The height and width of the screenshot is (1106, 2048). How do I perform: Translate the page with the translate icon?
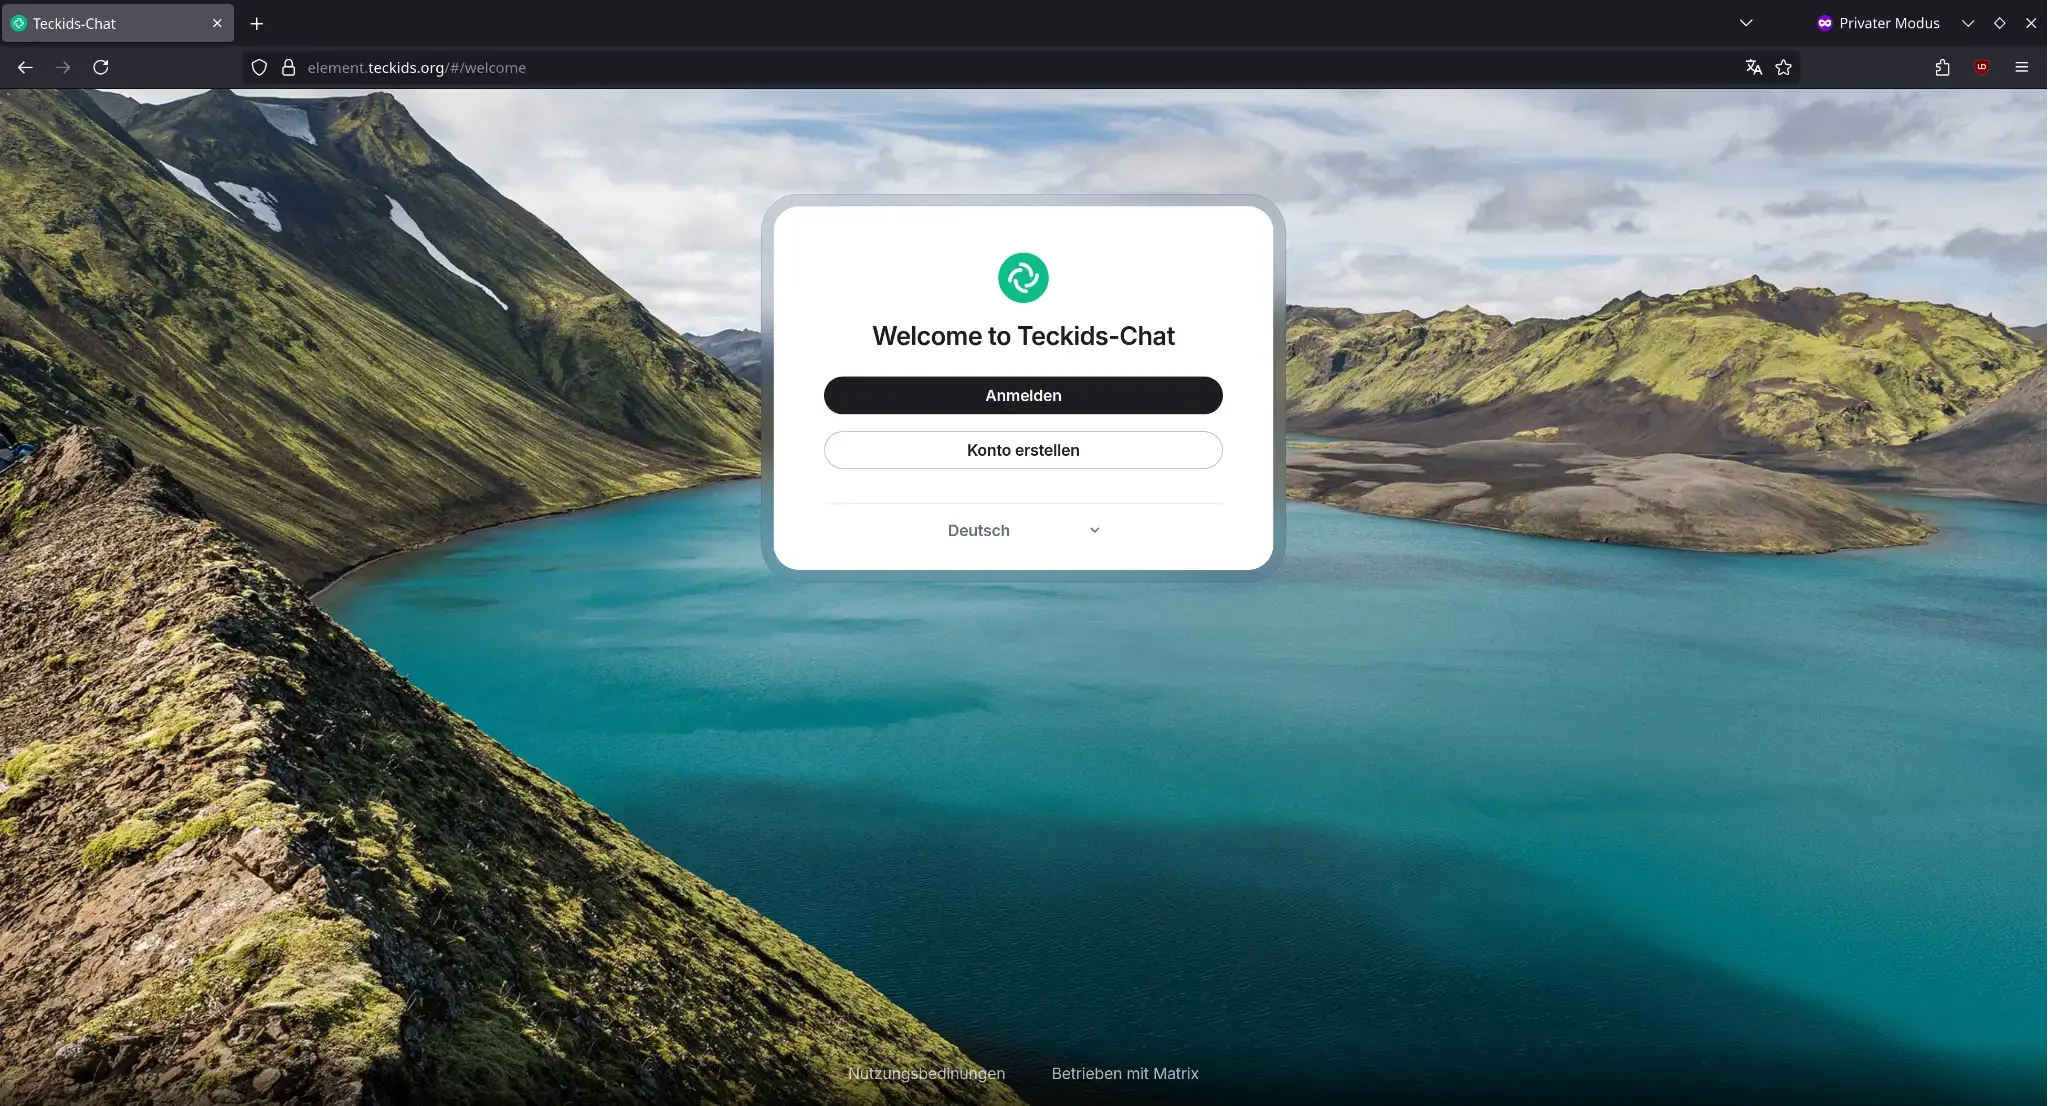tap(1753, 67)
